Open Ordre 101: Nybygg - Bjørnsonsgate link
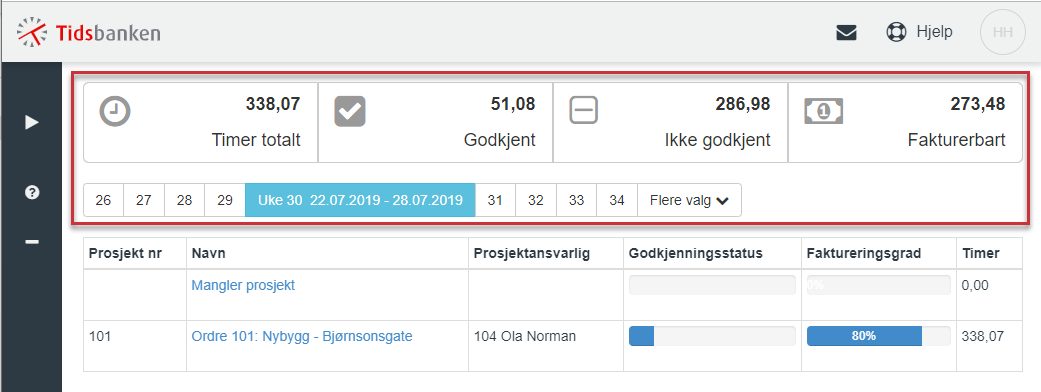 [x=302, y=336]
